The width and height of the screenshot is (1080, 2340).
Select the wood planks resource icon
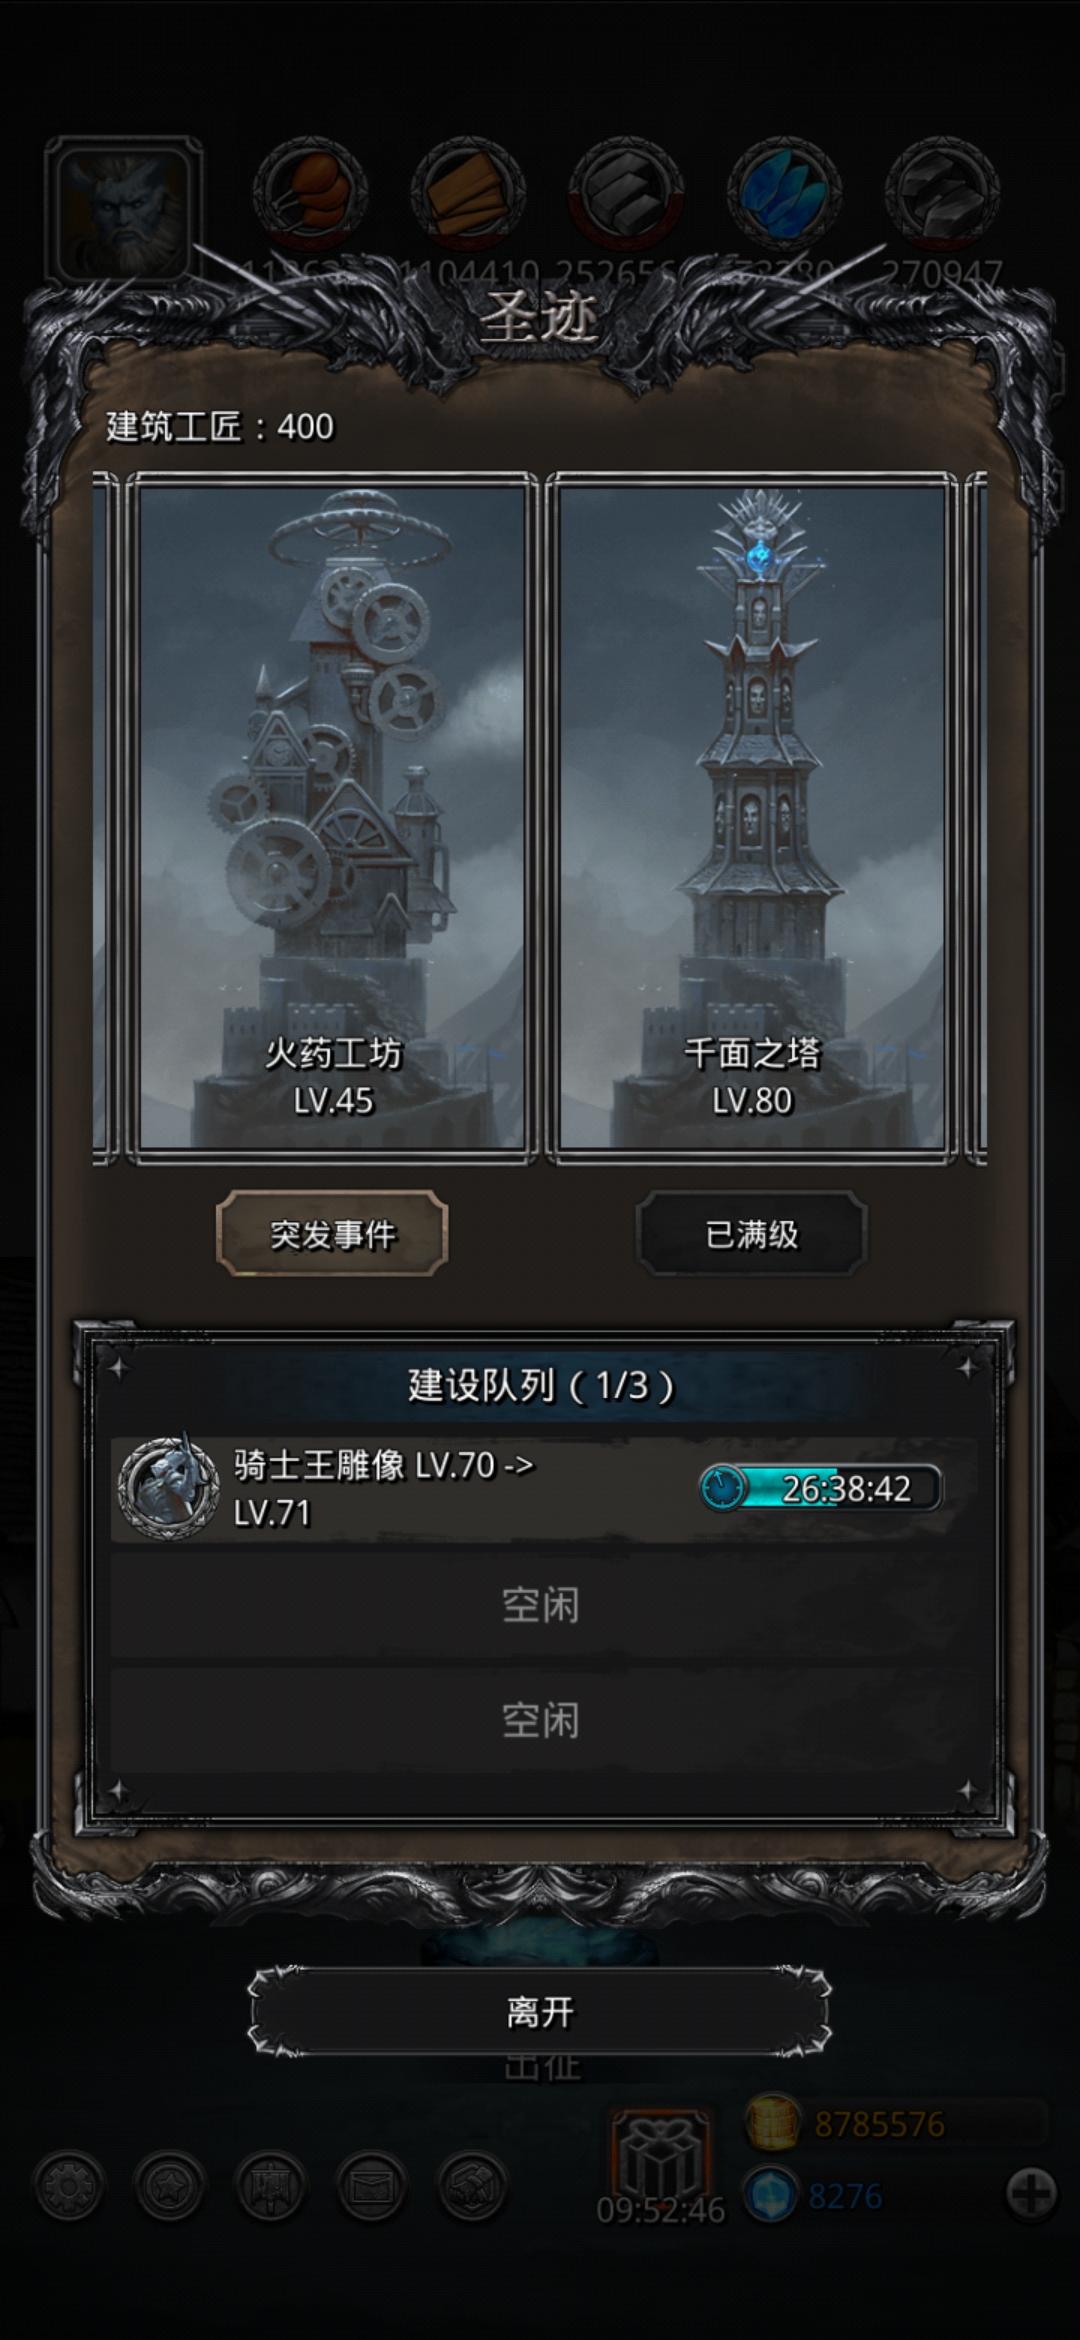point(469,192)
